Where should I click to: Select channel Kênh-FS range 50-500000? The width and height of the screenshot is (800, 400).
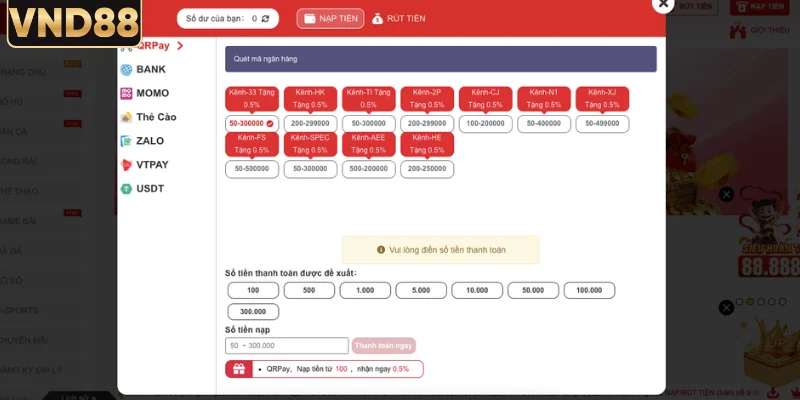tap(252, 169)
